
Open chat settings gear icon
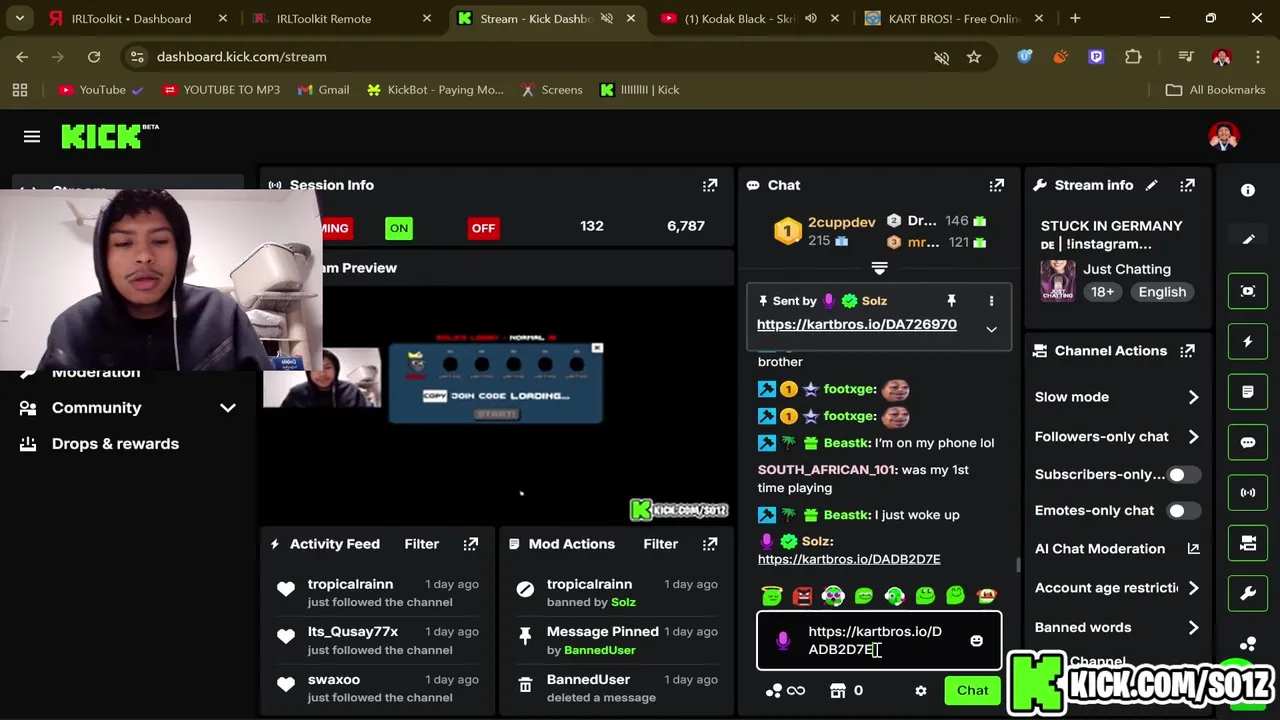(x=921, y=691)
